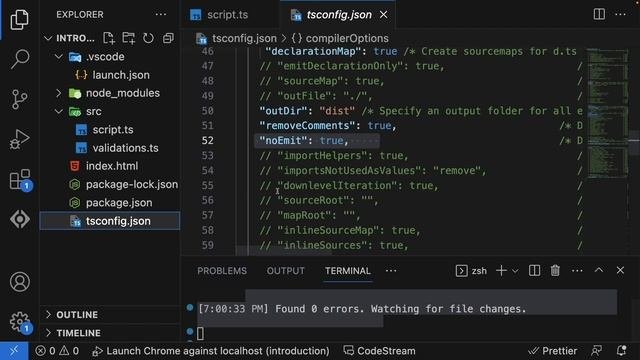Switch to the PROBLEMS panel tab
The image size is (640, 360).
coord(222,271)
